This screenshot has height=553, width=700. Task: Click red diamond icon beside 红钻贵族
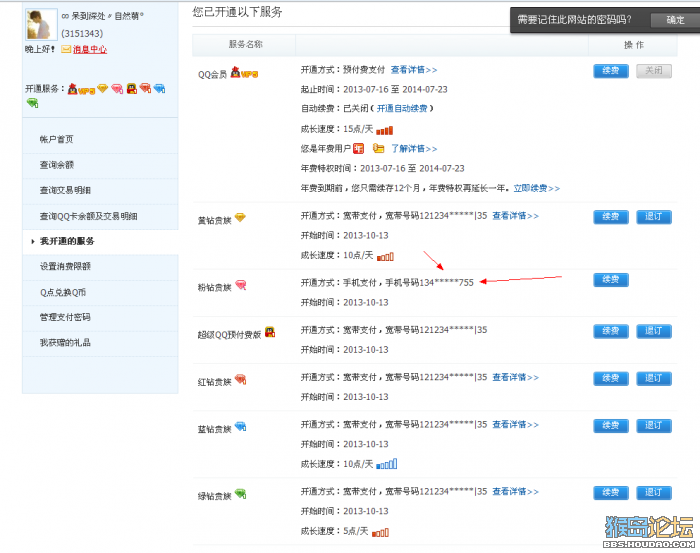tap(241, 379)
